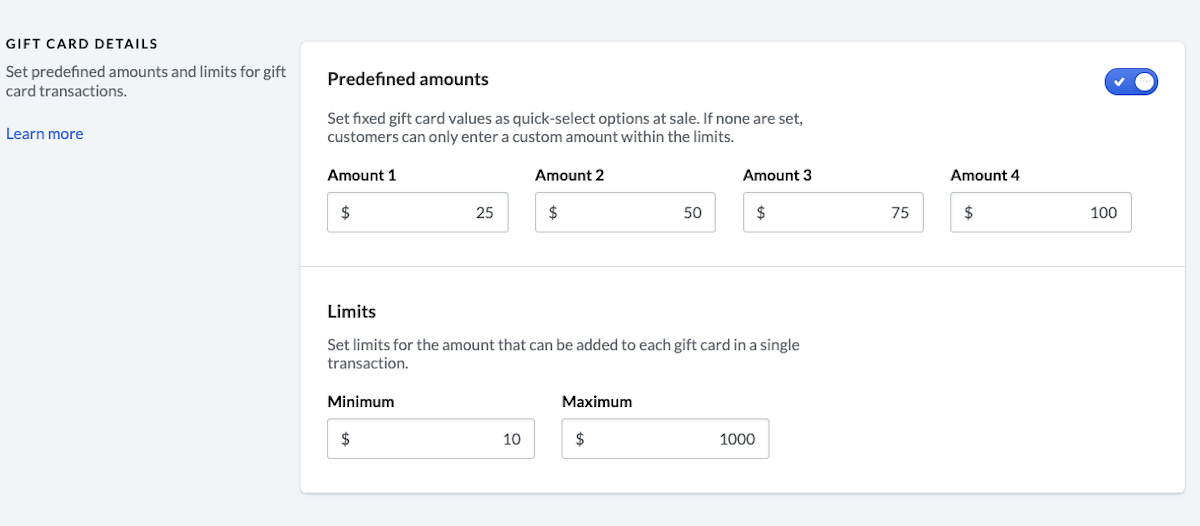The height and width of the screenshot is (526, 1200).
Task: Click the dollar sign in Amount 4
Action: [968, 212]
